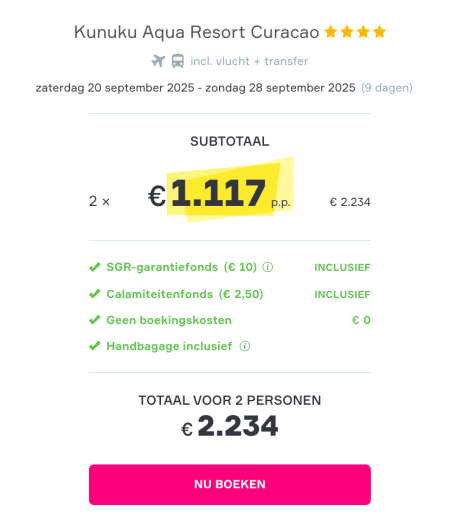450x517 pixels.
Task: Click the travel dates line
Action: (x=195, y=88)
